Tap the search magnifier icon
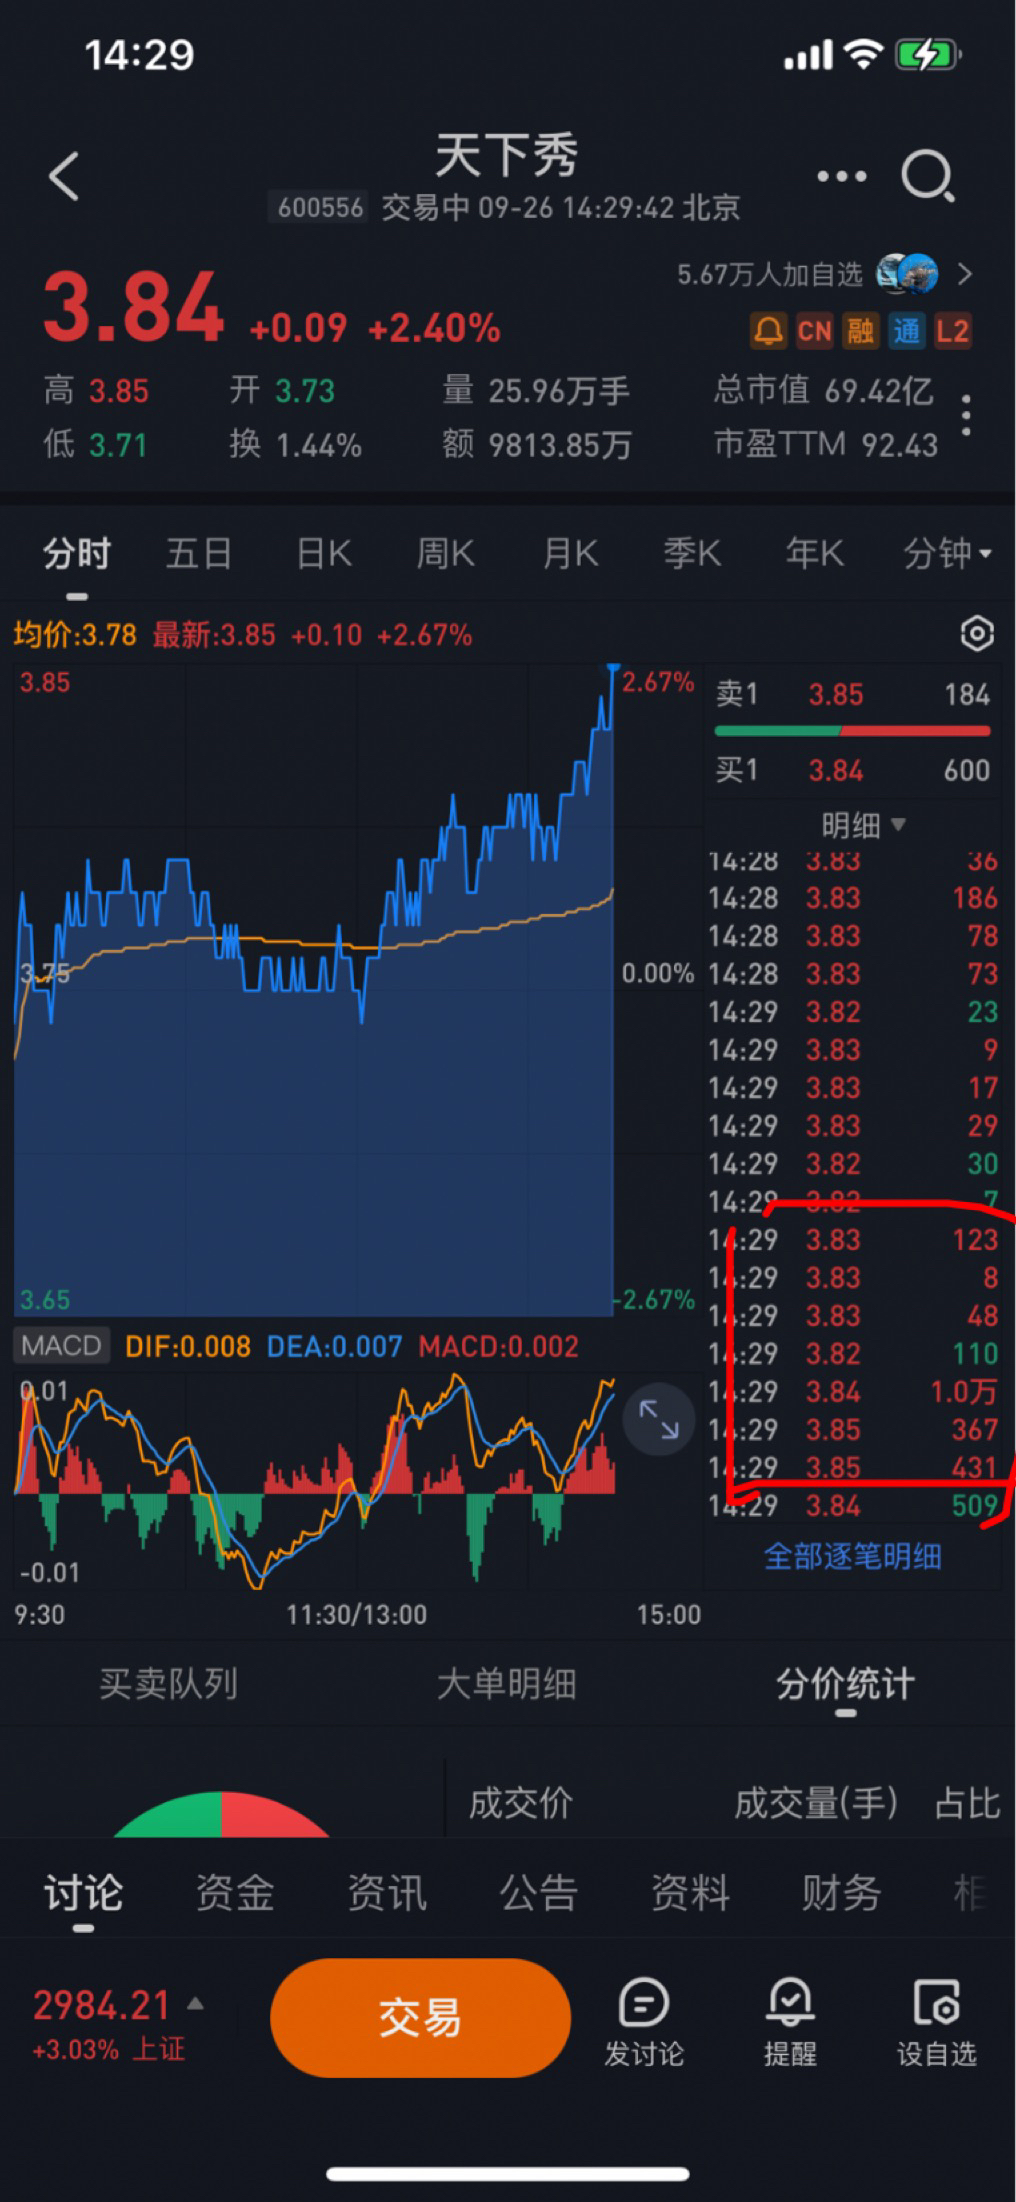Viewport: 1016px width, 2202px height. click(927, 177)
